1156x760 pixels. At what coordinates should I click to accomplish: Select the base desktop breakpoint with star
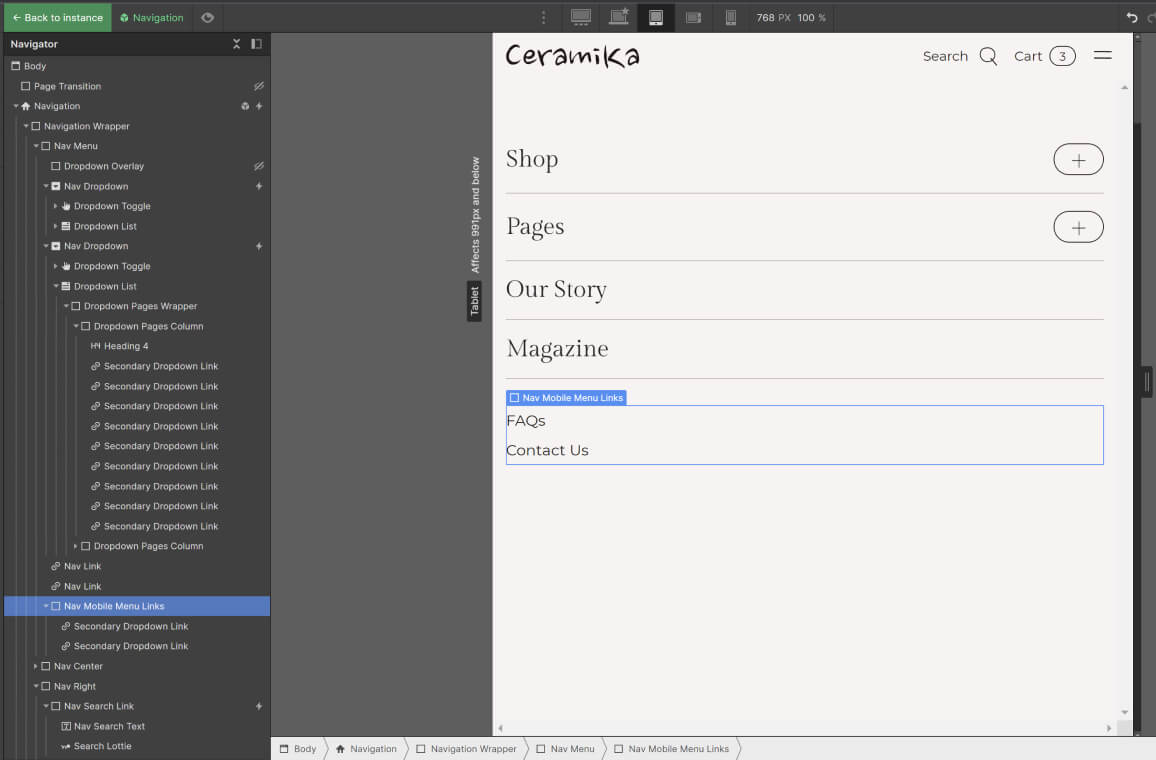[x=618, y=18]
